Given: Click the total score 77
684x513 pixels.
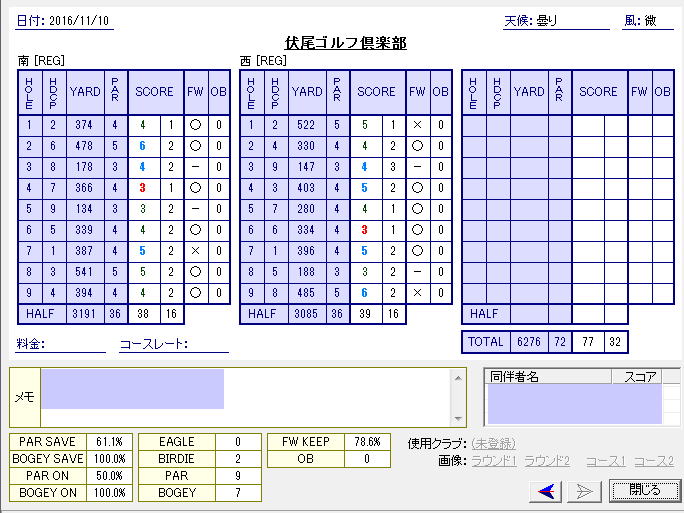Looking at the screenshot, I should 588,342.
